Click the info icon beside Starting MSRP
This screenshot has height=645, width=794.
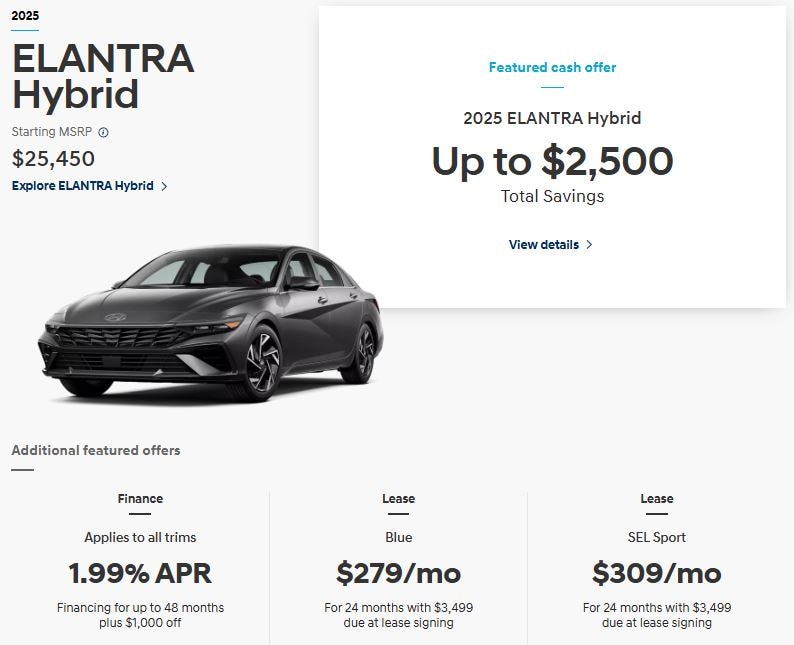104,132
